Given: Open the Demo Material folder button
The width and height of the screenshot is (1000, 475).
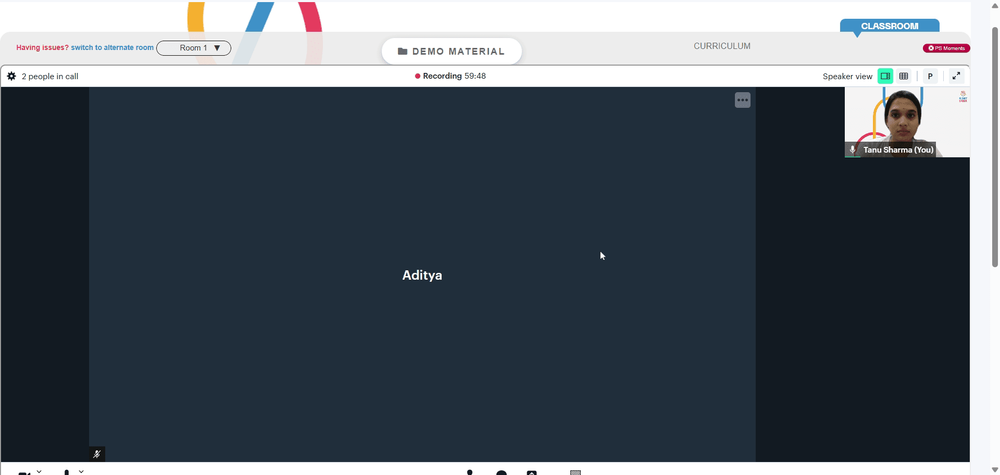Looking at the screenshot, I should pos(452,52).
